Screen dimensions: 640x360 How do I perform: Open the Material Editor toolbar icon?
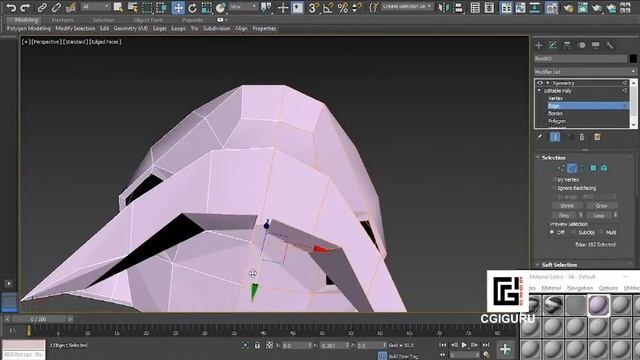pos(551,7)
